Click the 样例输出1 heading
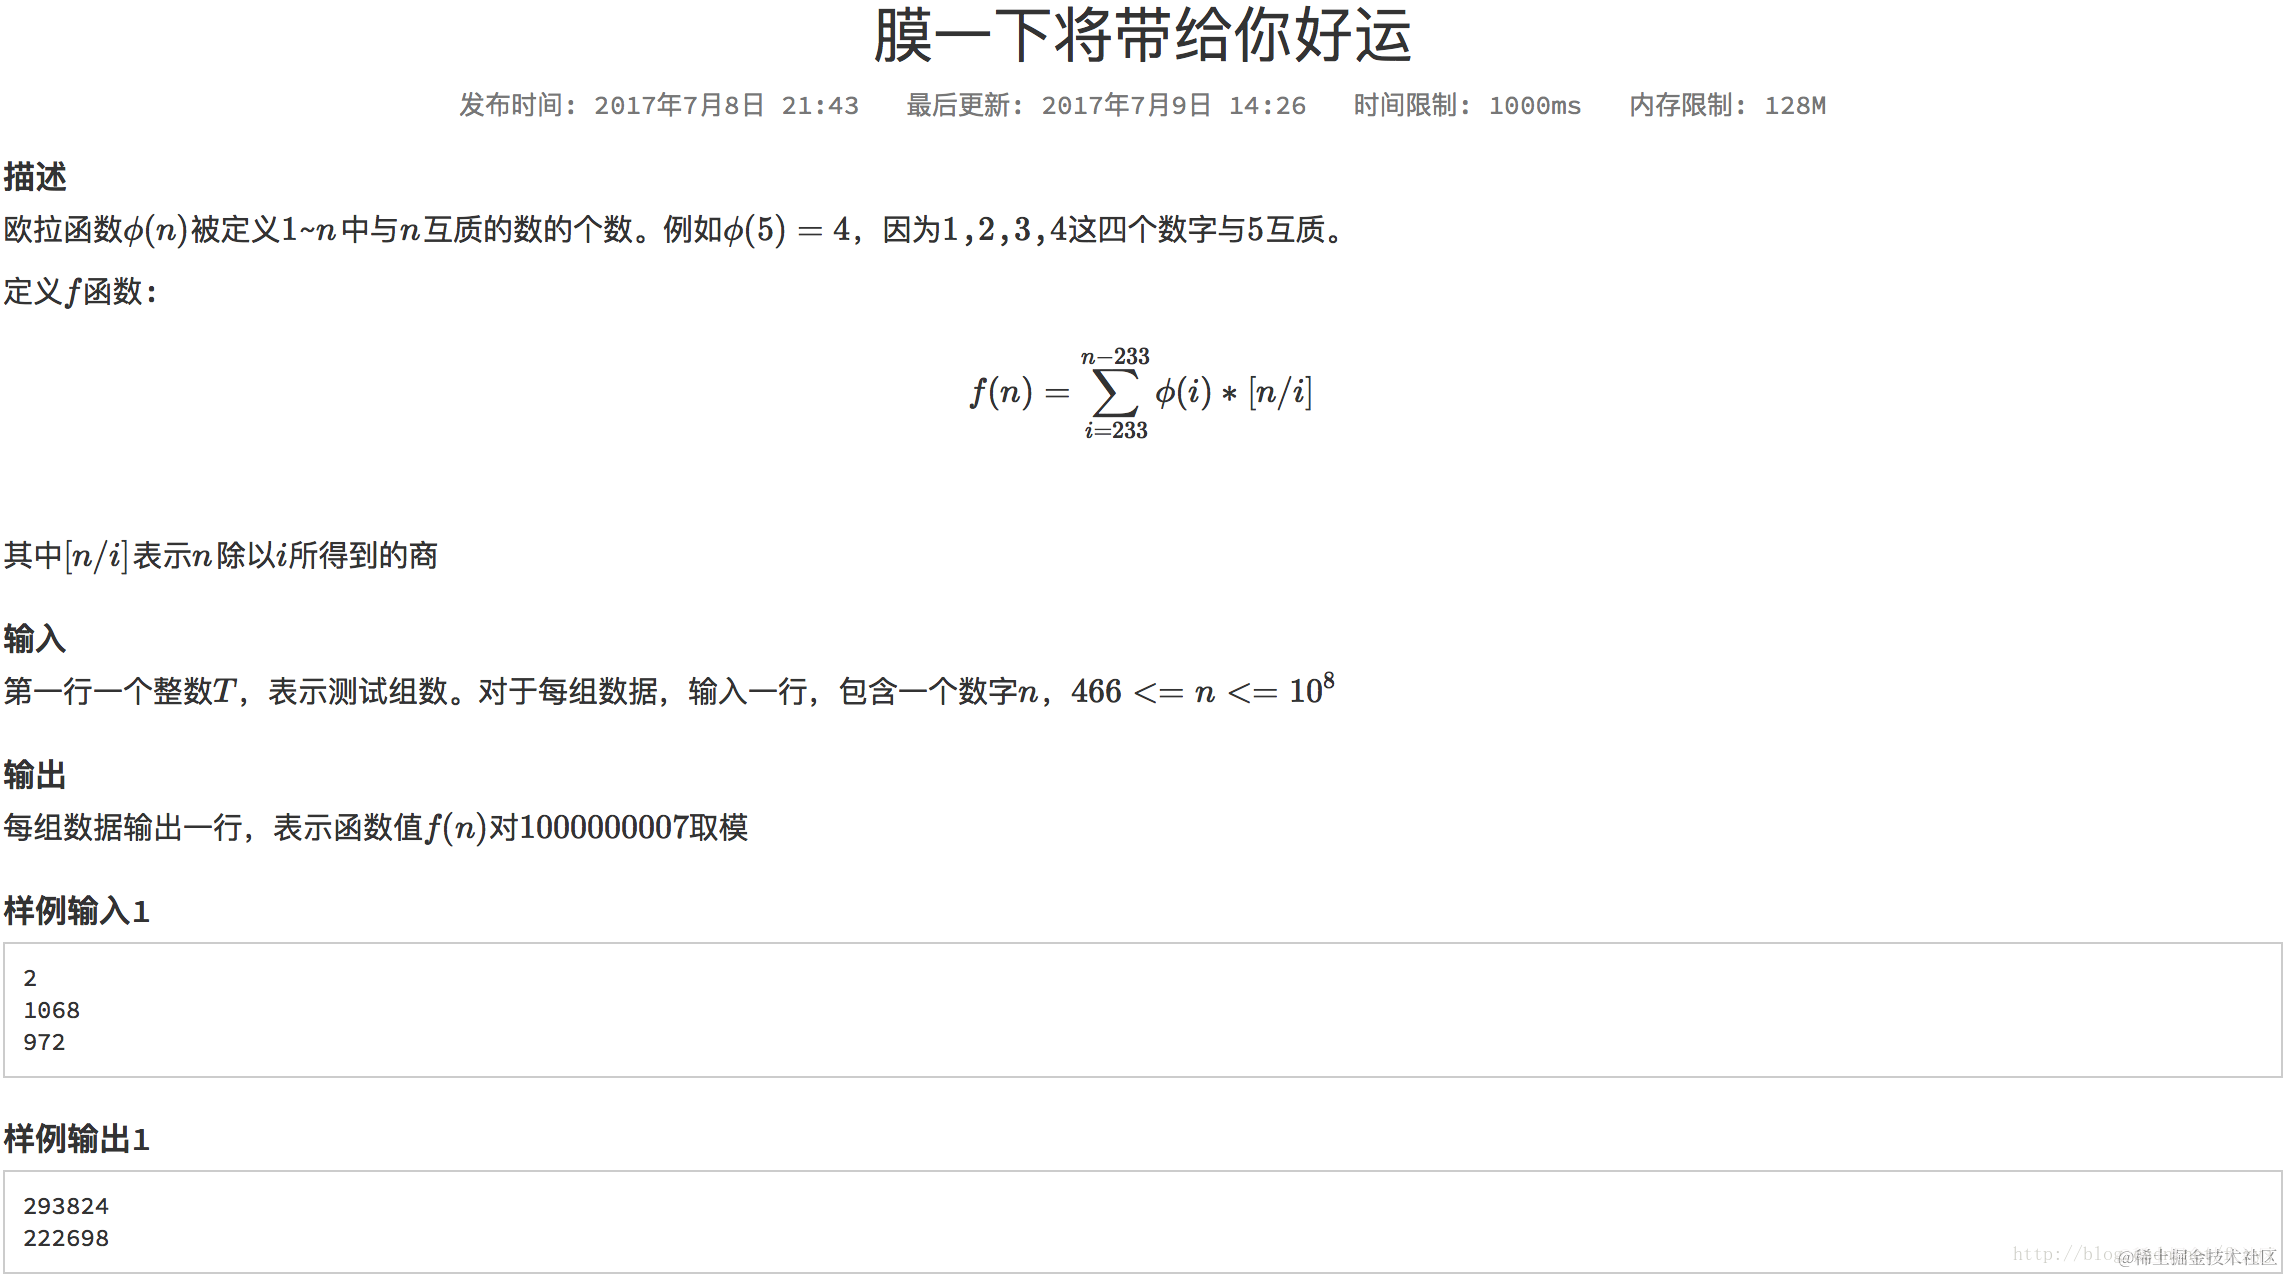The width and height of the screenshot is (2284, 1274). [x=76, y=1139]
